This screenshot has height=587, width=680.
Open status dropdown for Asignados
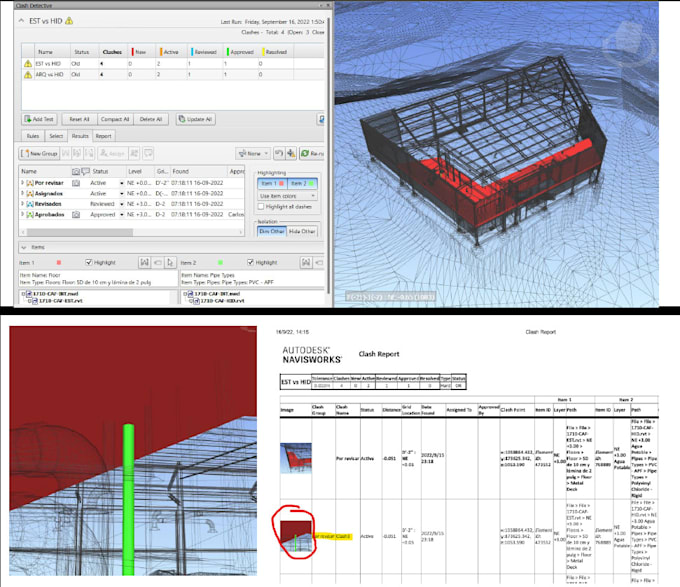tap(121, 194)
